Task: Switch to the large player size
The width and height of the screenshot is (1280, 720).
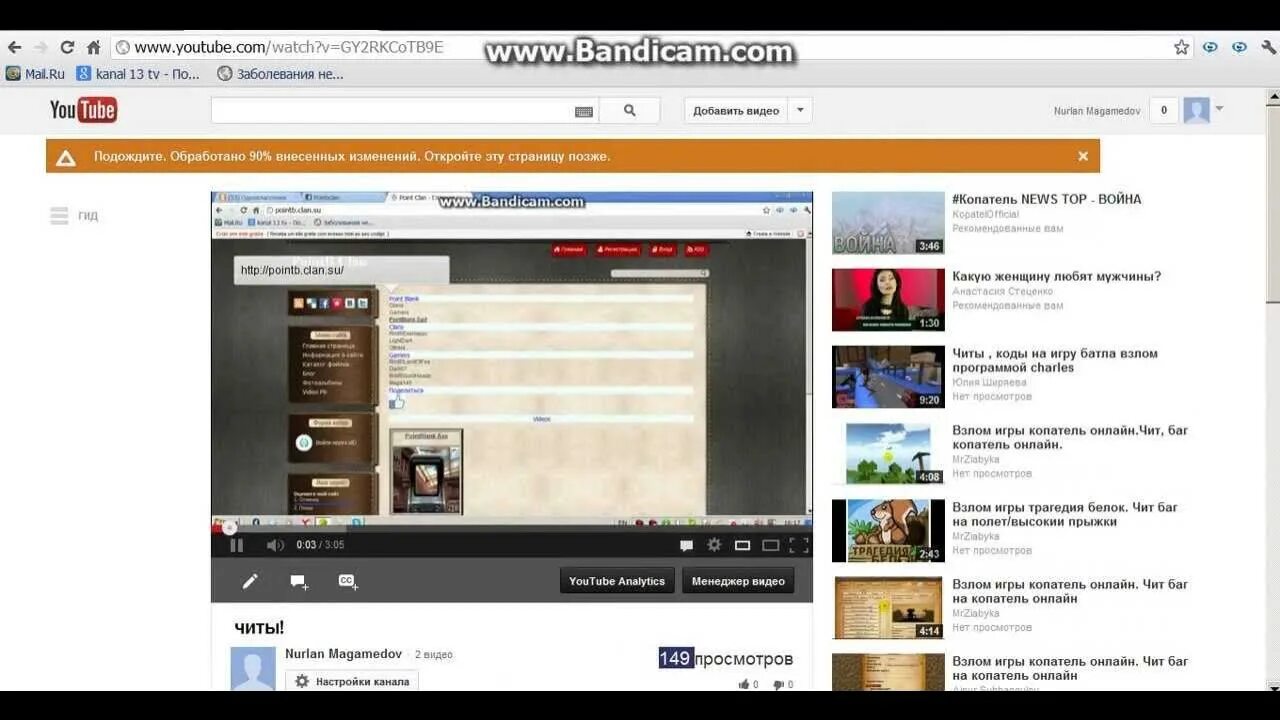Action: (x=770, y=545)
